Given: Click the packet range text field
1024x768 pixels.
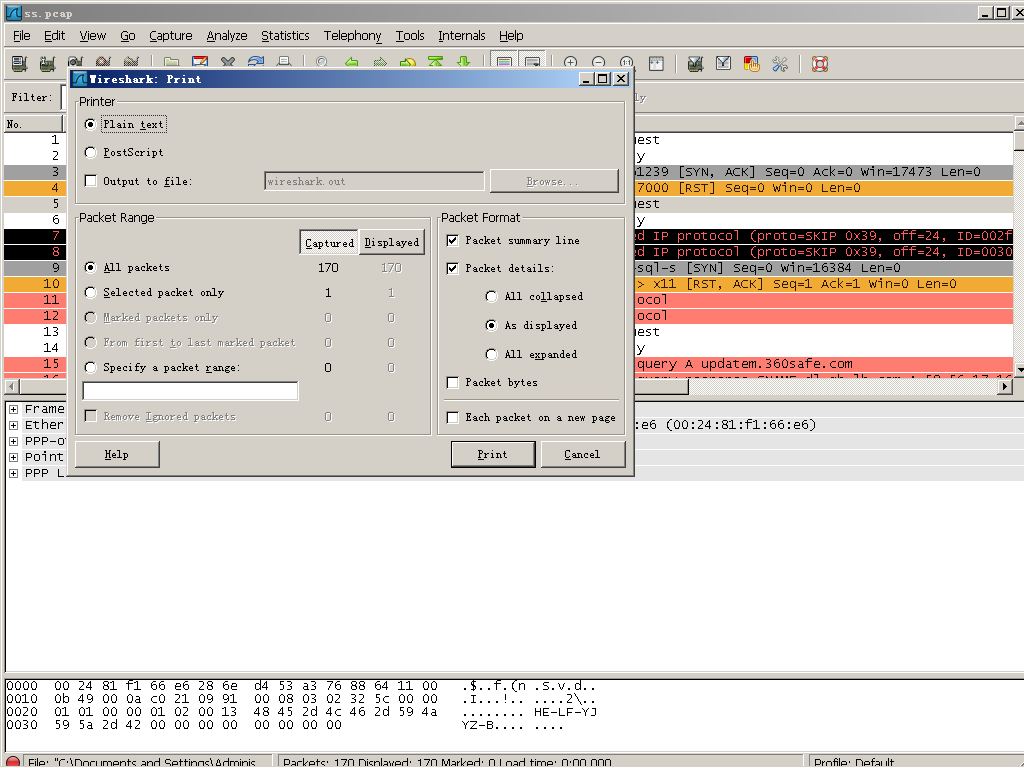Looking at the screenshot, I should [x=190, y=391].
